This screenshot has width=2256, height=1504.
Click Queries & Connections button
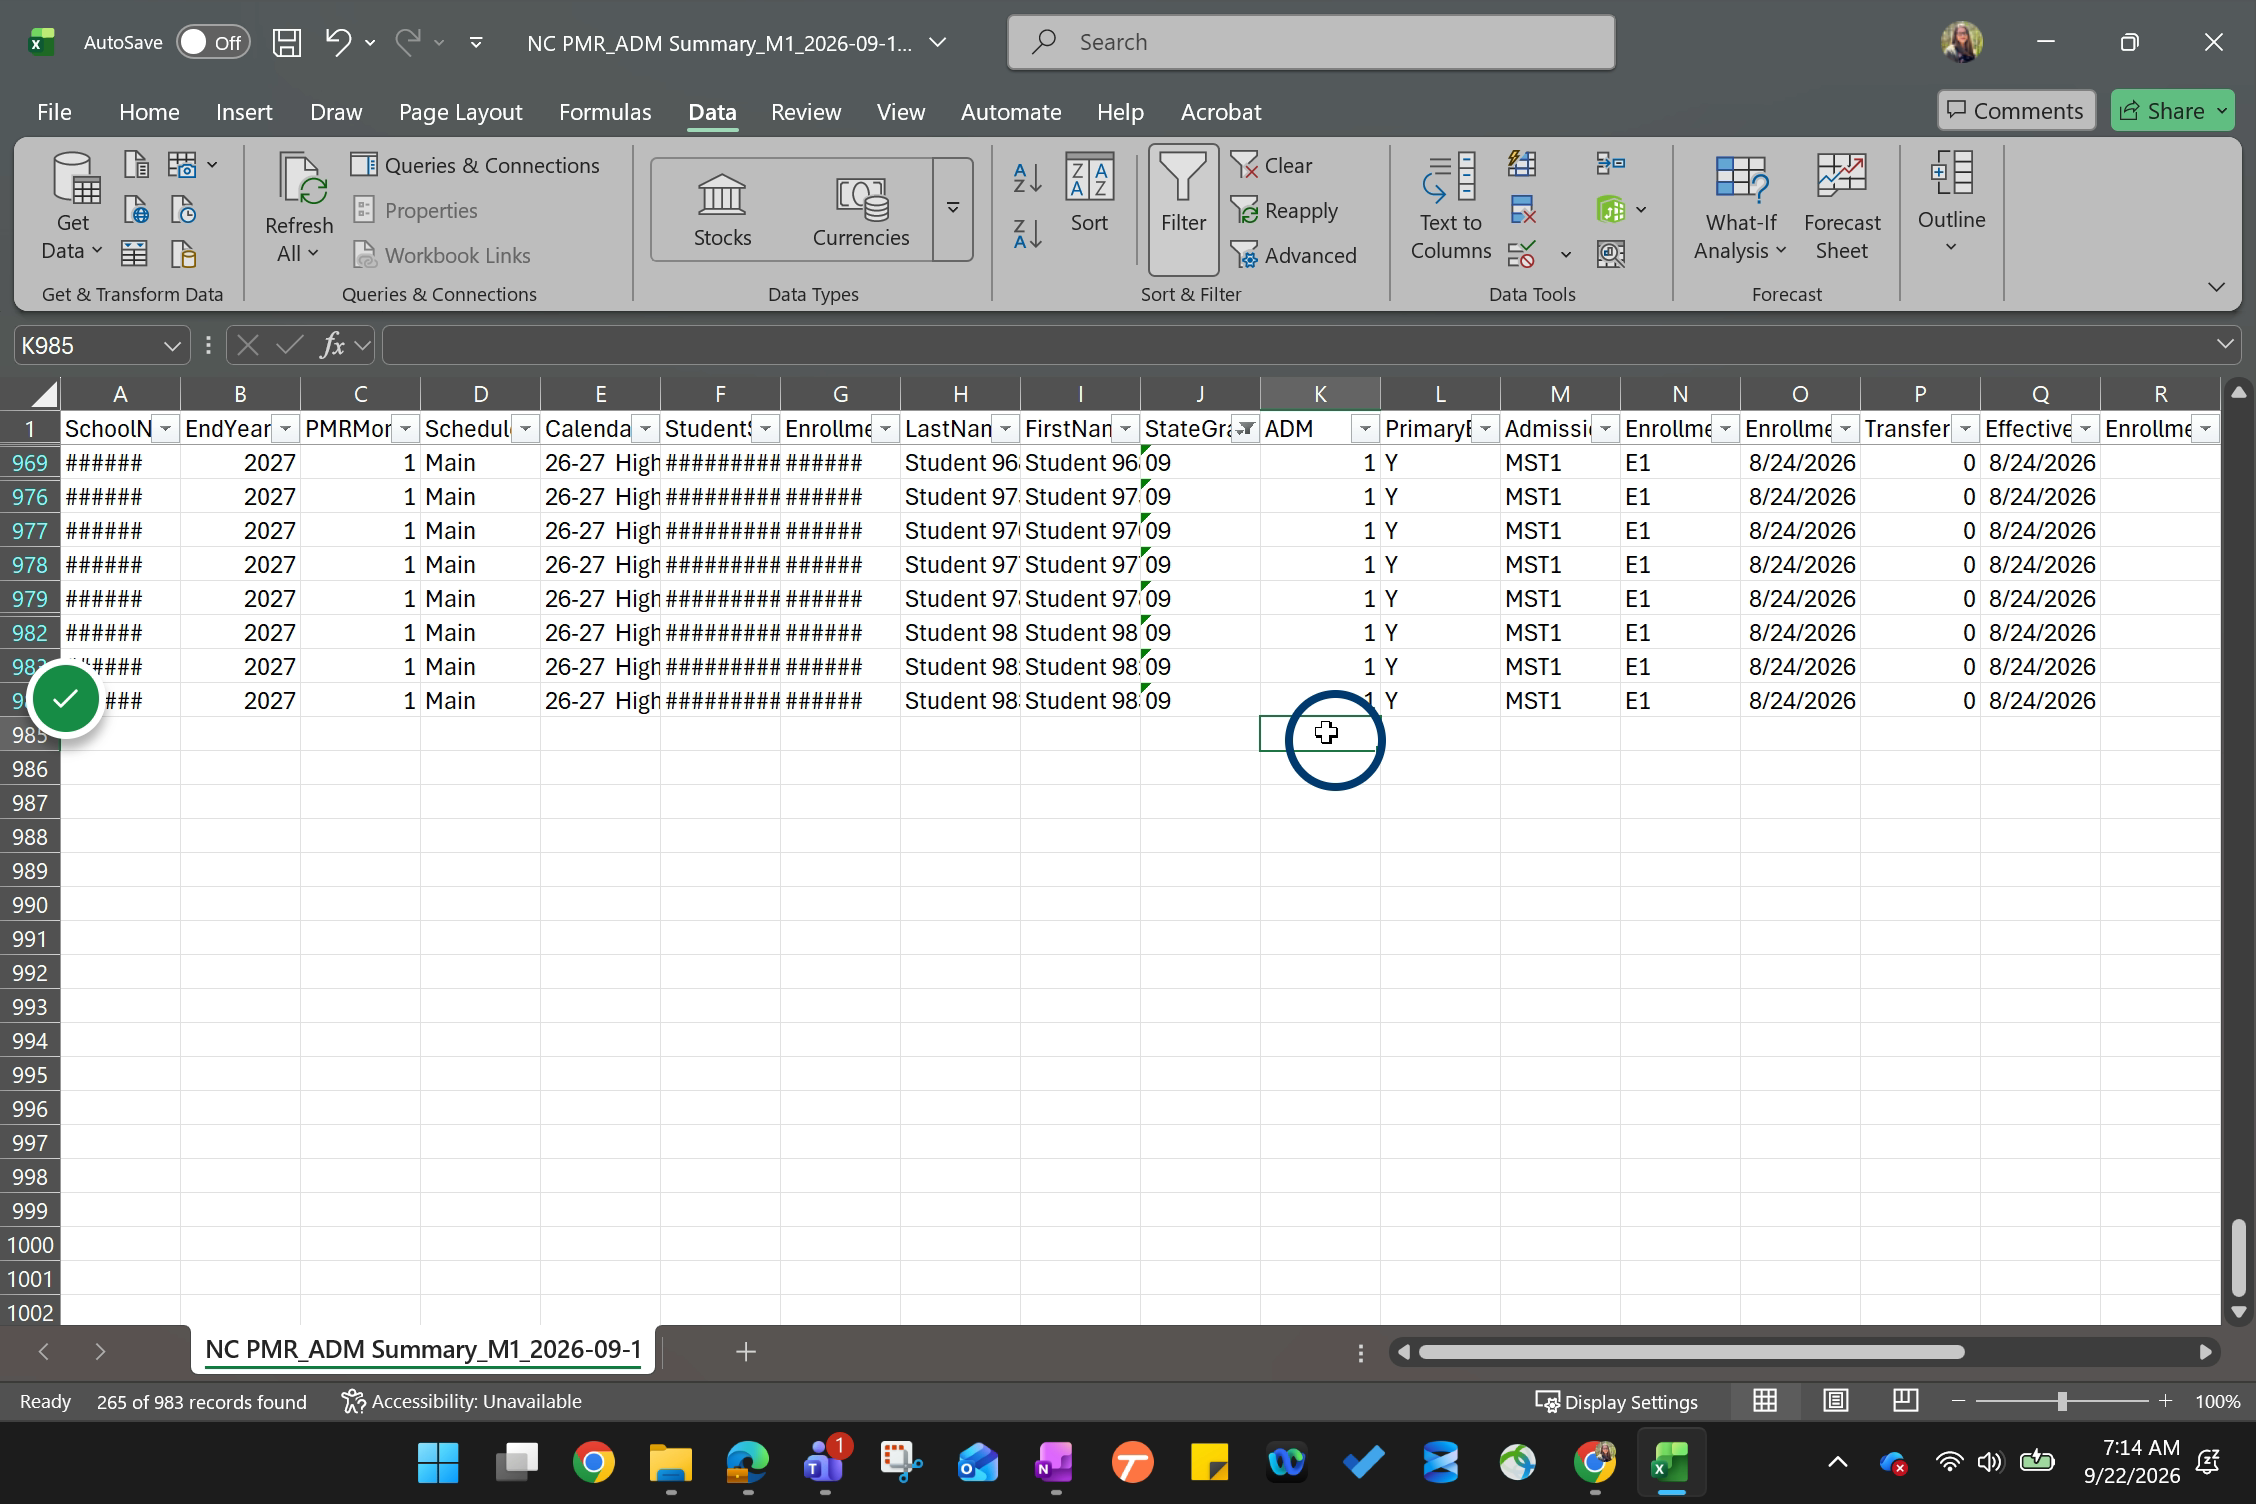475,165
